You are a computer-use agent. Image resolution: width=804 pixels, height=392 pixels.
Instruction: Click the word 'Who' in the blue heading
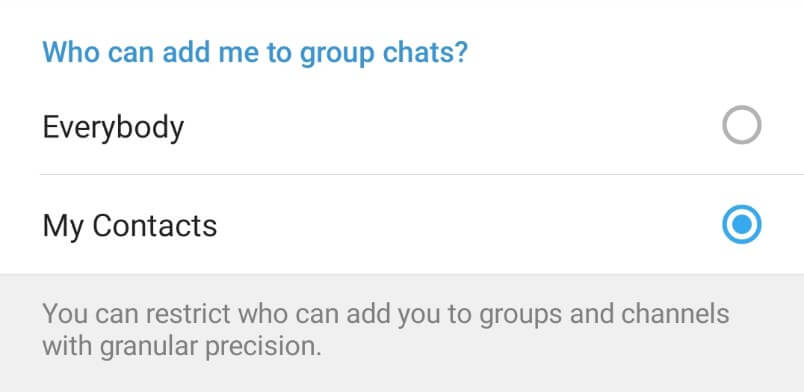[x=71, y=51]
